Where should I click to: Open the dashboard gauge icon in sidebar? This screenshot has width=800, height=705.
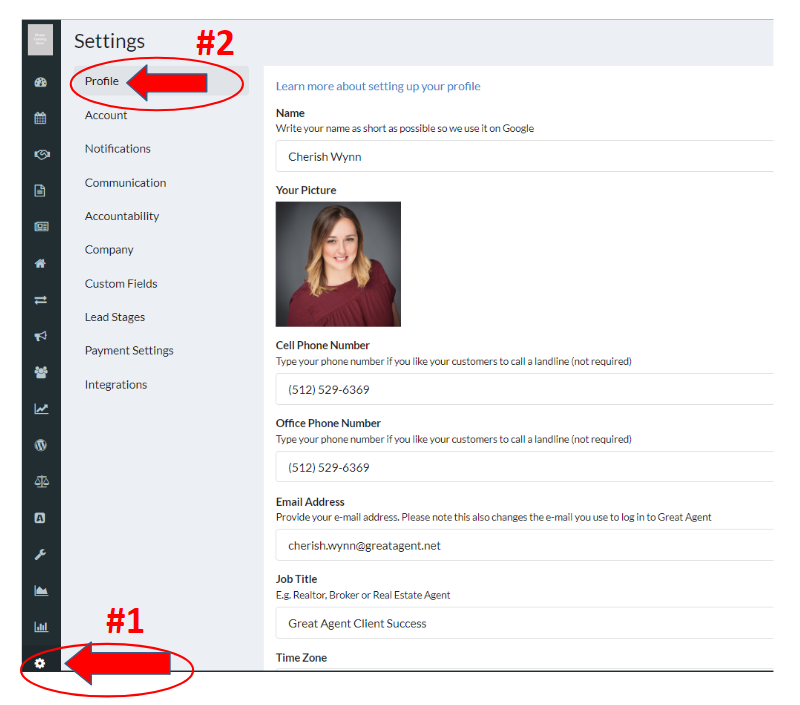tap(41, 82)
